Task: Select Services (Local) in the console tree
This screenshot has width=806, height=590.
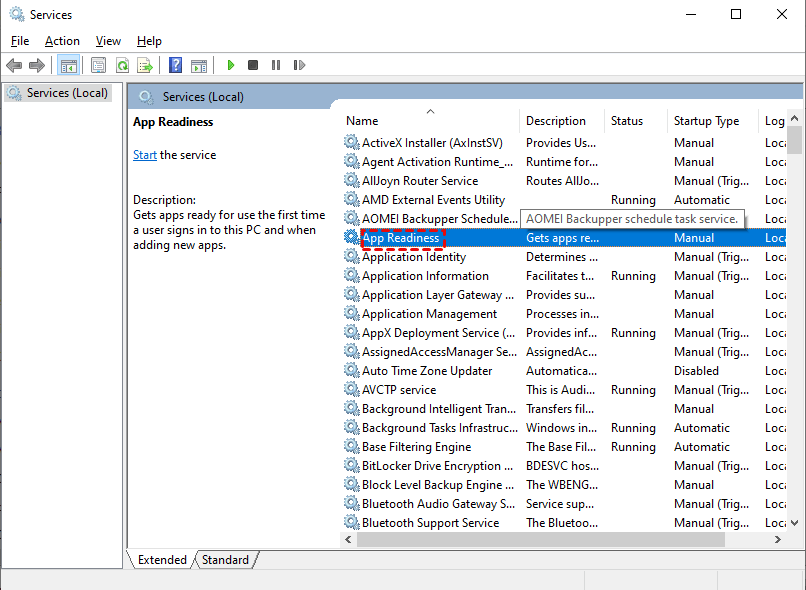Action: 67,93
